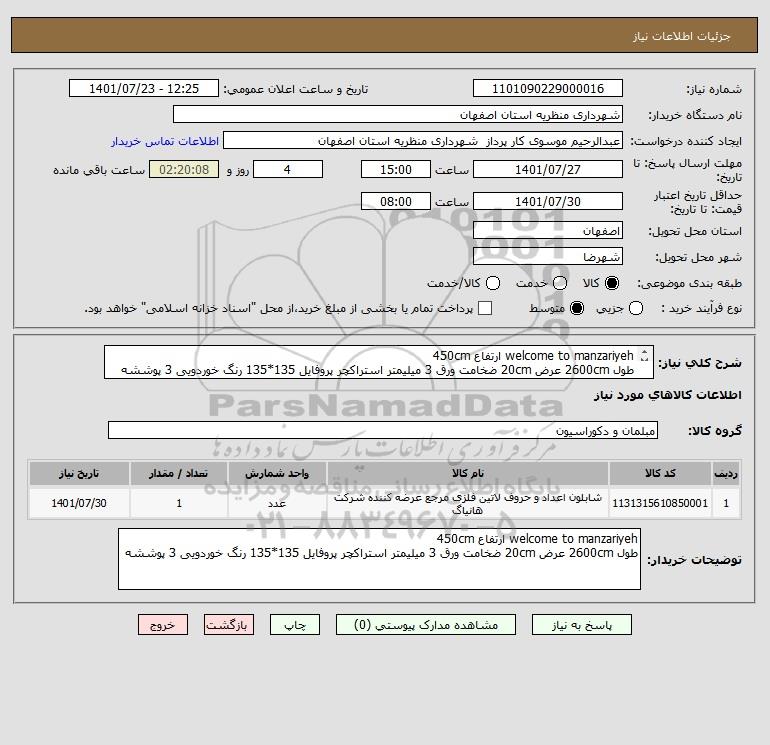The image size is (770, 745).
Task: Click the 'چاپ' print button
Action: pos(295,625)
